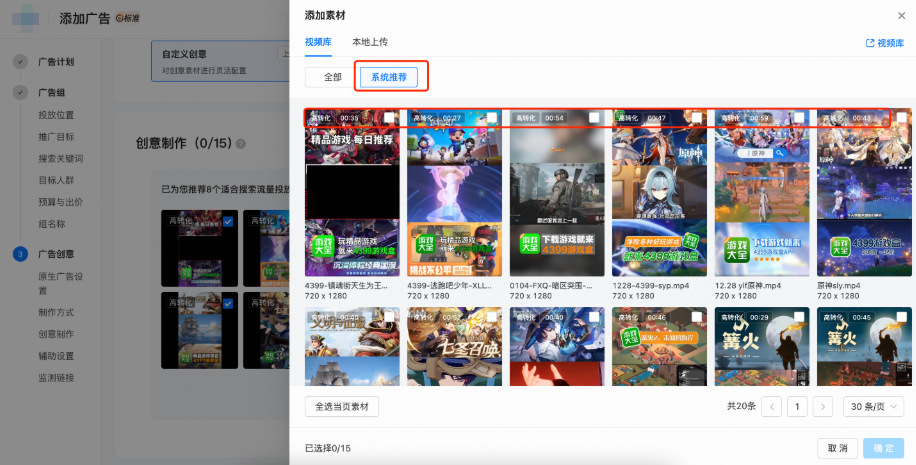This screenshot has width=916, height=465.
Task: Switch to the 视频库 tab
Action: click(x=318, y=42)
